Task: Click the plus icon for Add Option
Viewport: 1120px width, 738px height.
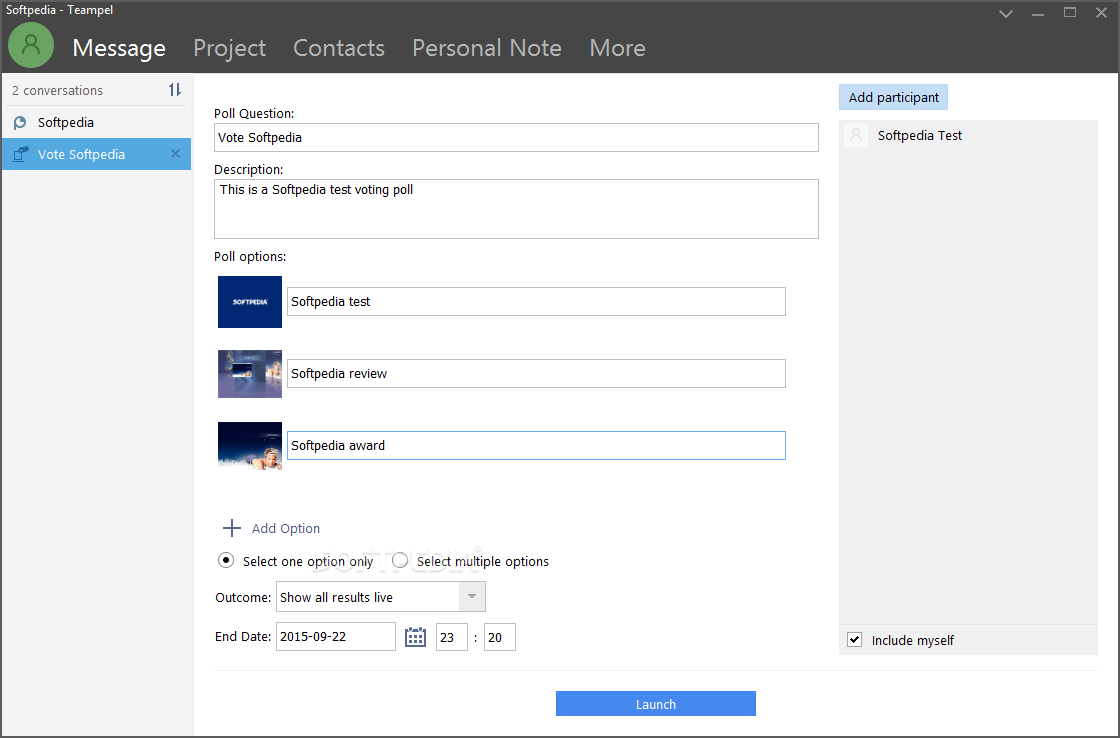Action: coord(231,528)
